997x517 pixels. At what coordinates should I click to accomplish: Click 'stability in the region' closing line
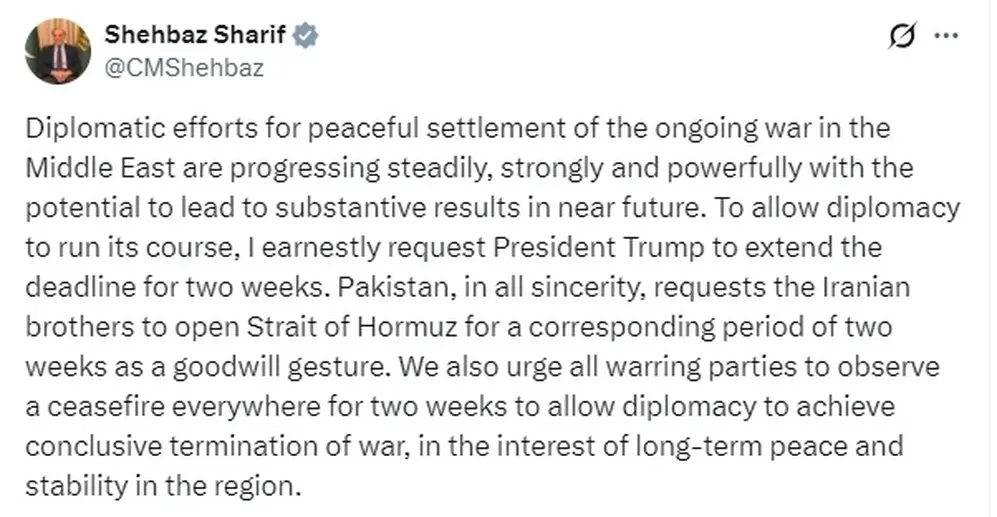[x=162, y=486]
